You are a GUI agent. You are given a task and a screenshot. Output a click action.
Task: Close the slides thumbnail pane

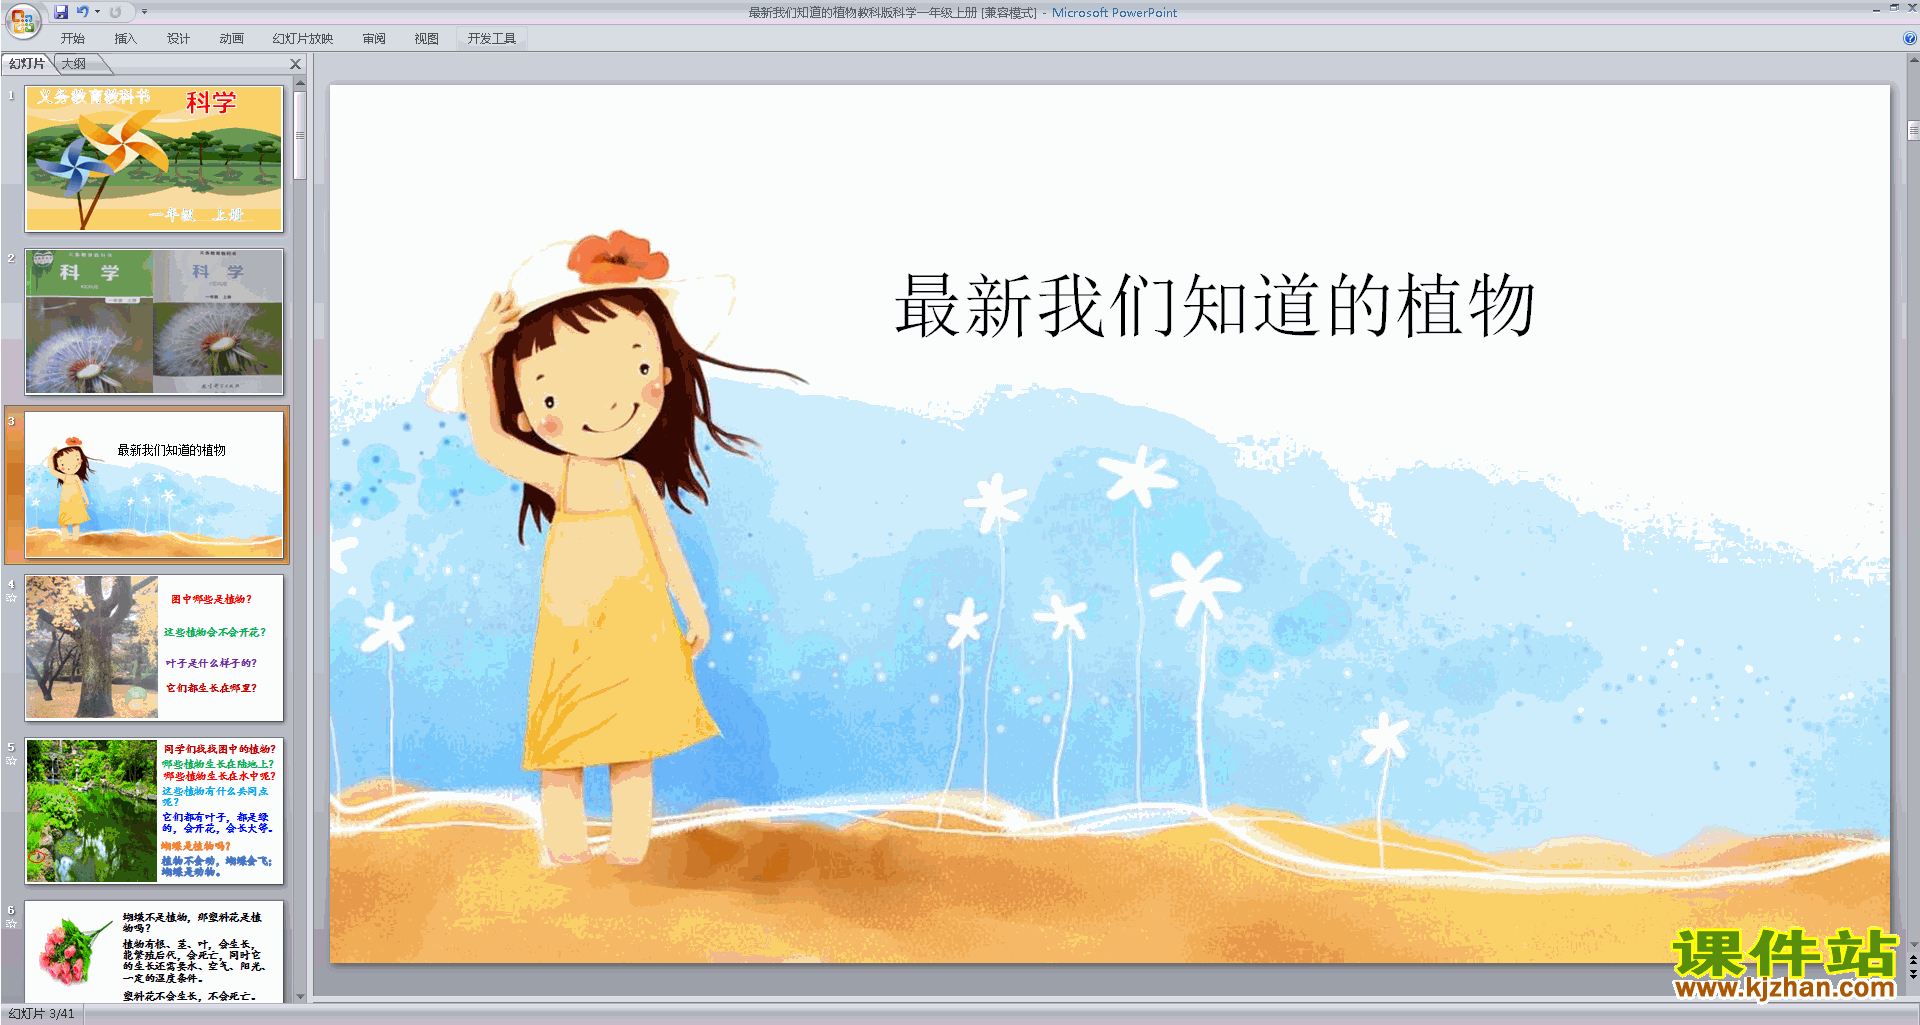295,64
